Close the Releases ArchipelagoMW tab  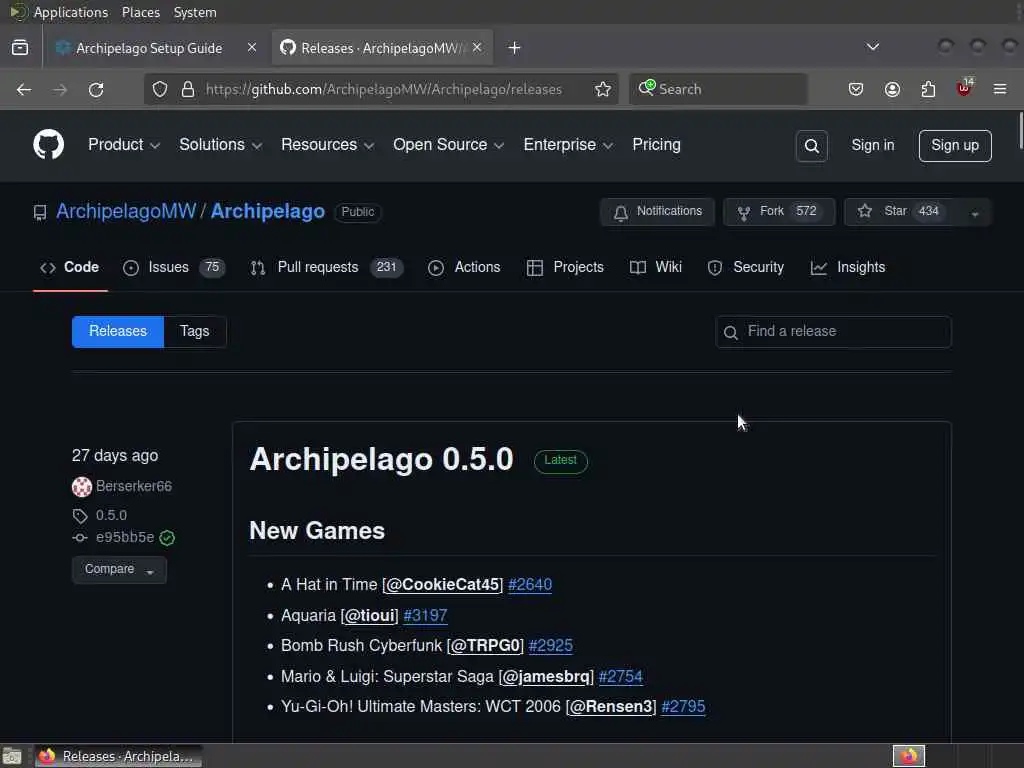[477, 48]
